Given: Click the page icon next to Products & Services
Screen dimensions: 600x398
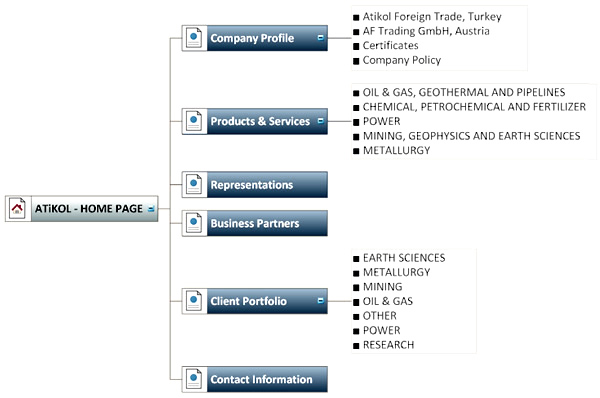Looking at the screenshot, I should pyautogui.click(x=194, y=121).
